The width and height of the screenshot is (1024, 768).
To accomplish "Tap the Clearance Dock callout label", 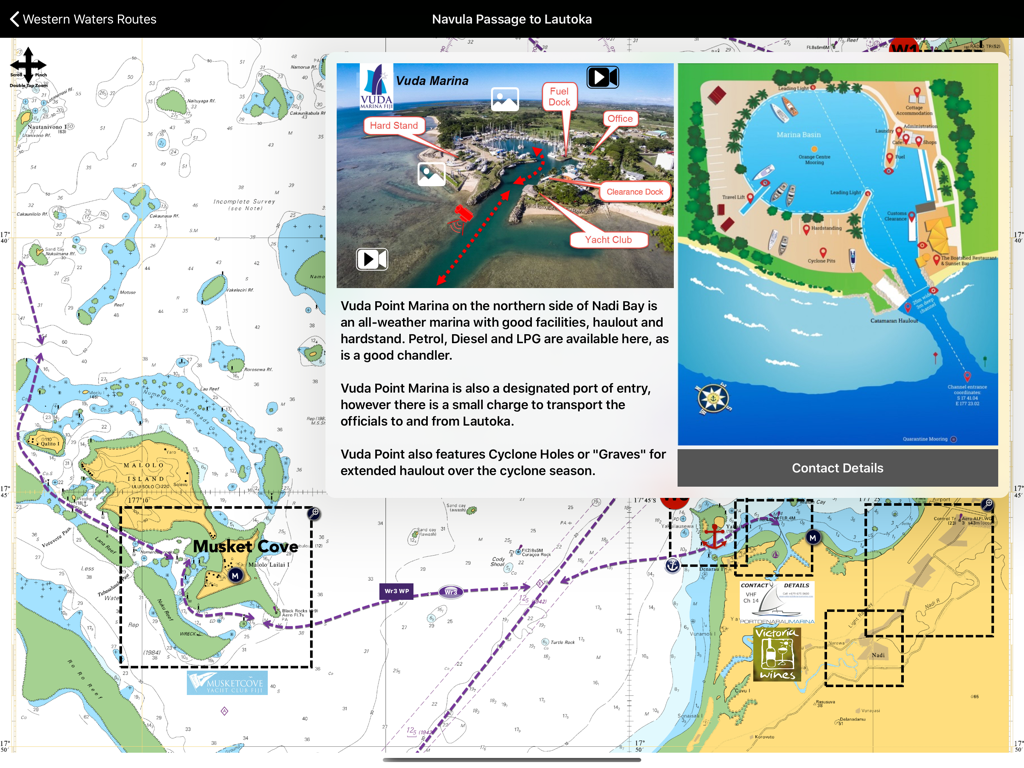I will [x=635, y=190].
